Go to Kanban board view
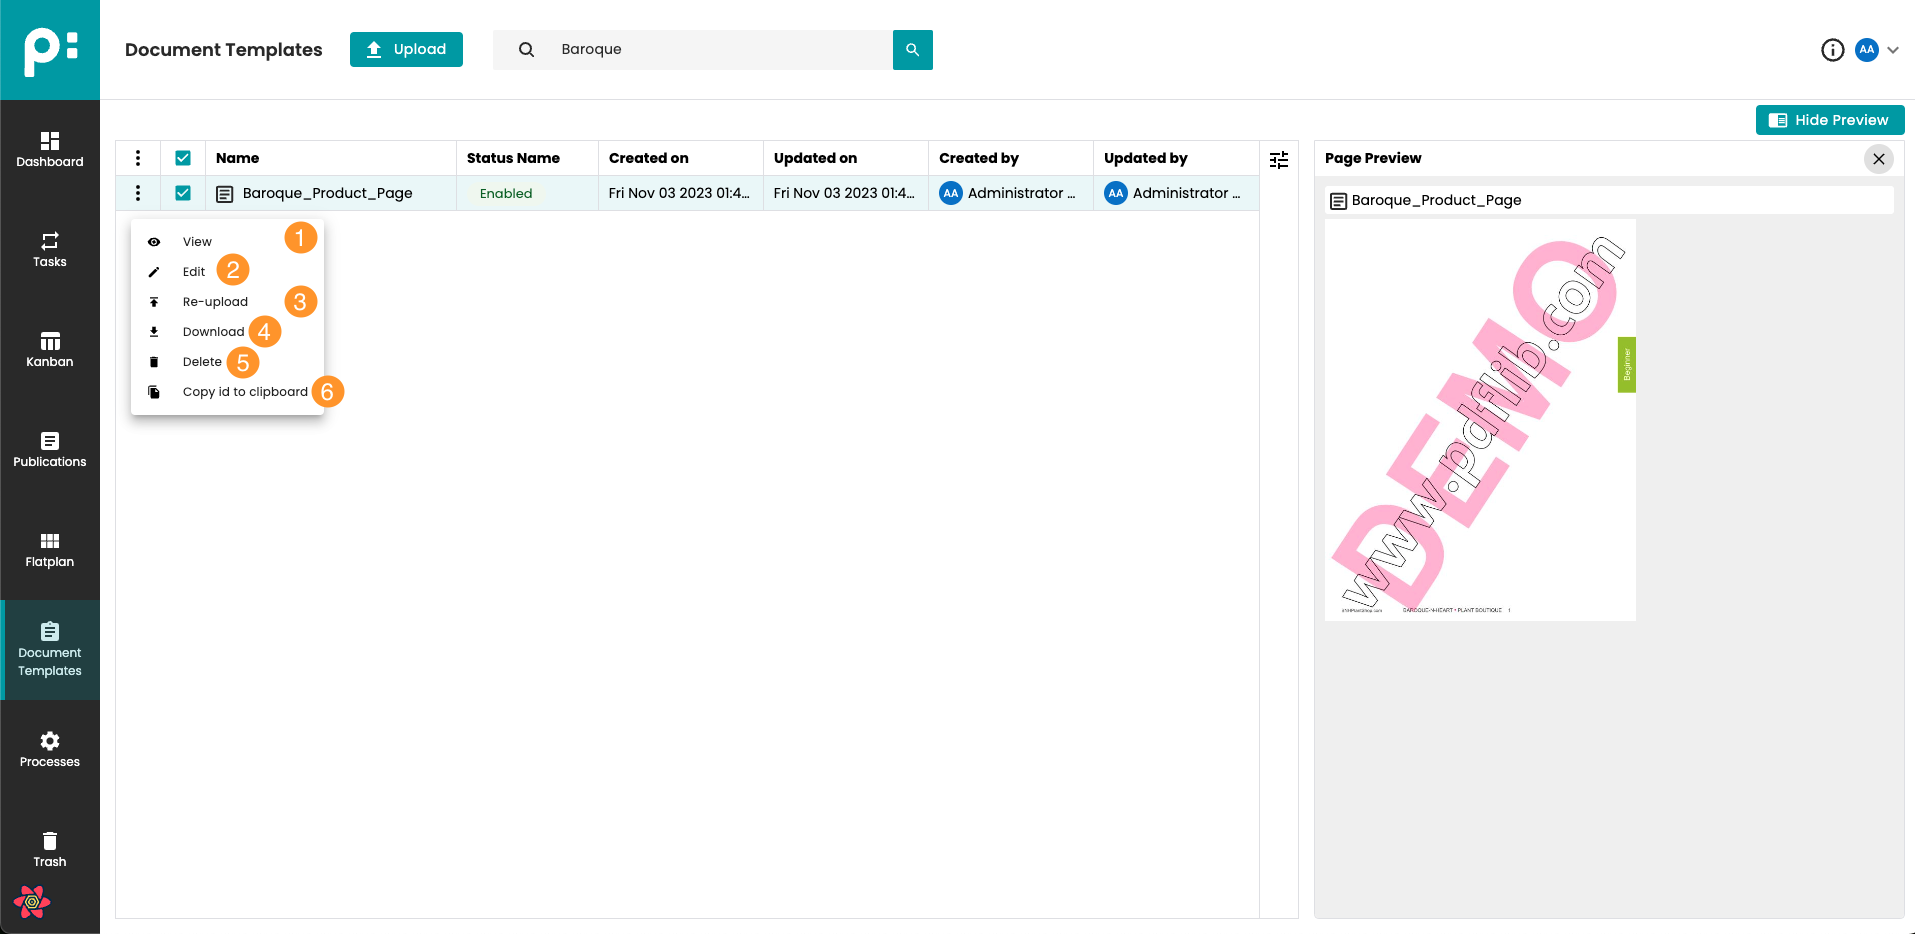This screenshot has width=1915, height=934. click(49, 349)
